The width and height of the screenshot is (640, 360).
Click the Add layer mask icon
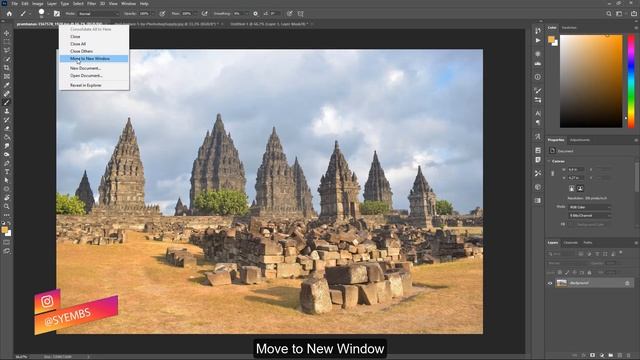[592, 356]
